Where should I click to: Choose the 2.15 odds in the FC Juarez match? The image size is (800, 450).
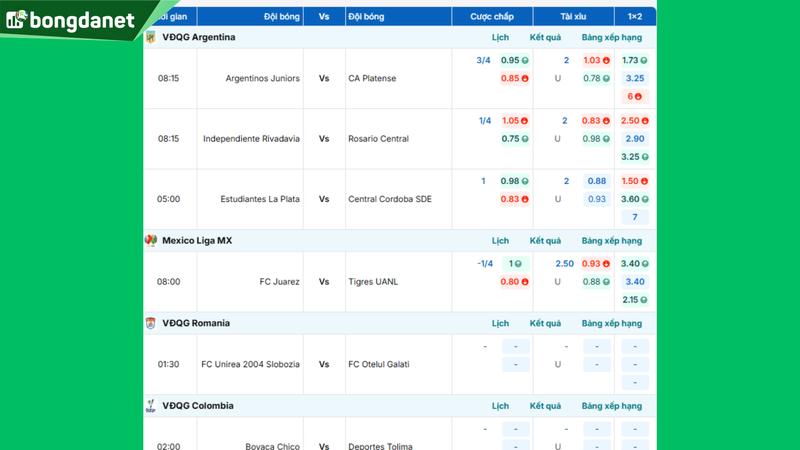[x=634, y=300]
